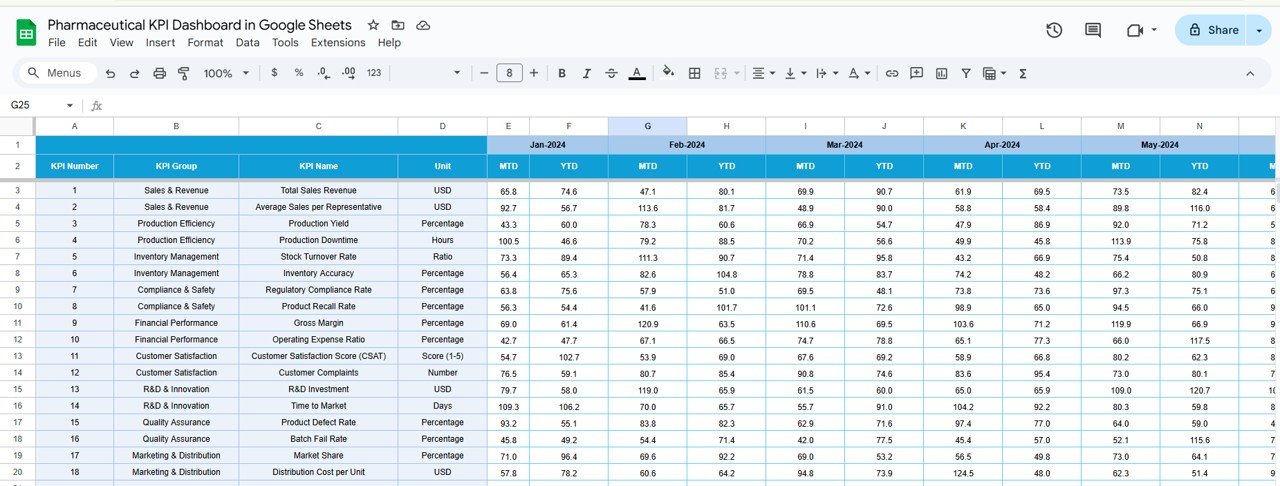The image size is (1280, 486).
Task: Print the spreadsheet
Action: [159, 73]
